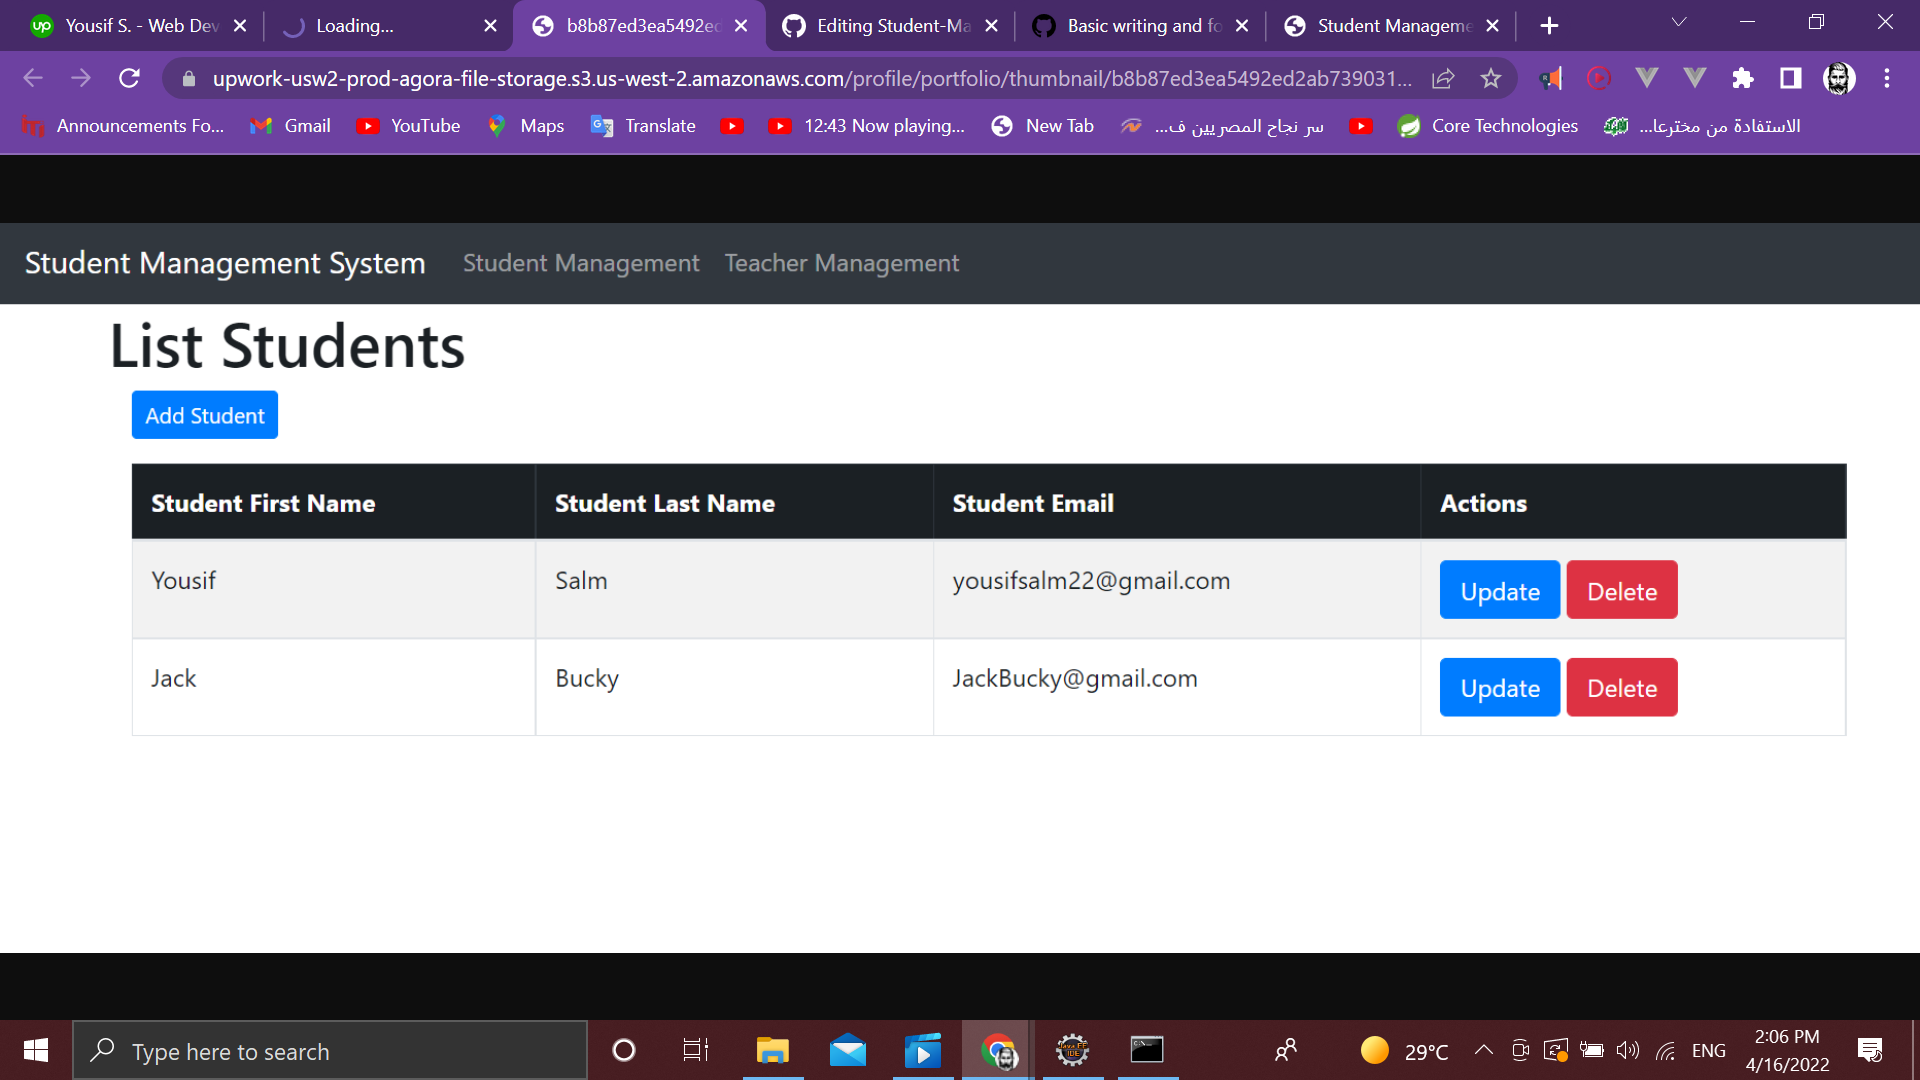The width and height of the screenshot is (1920, 1080).
Task: Open Chrome's three-dot menu
Action: tap(1888, 78)
